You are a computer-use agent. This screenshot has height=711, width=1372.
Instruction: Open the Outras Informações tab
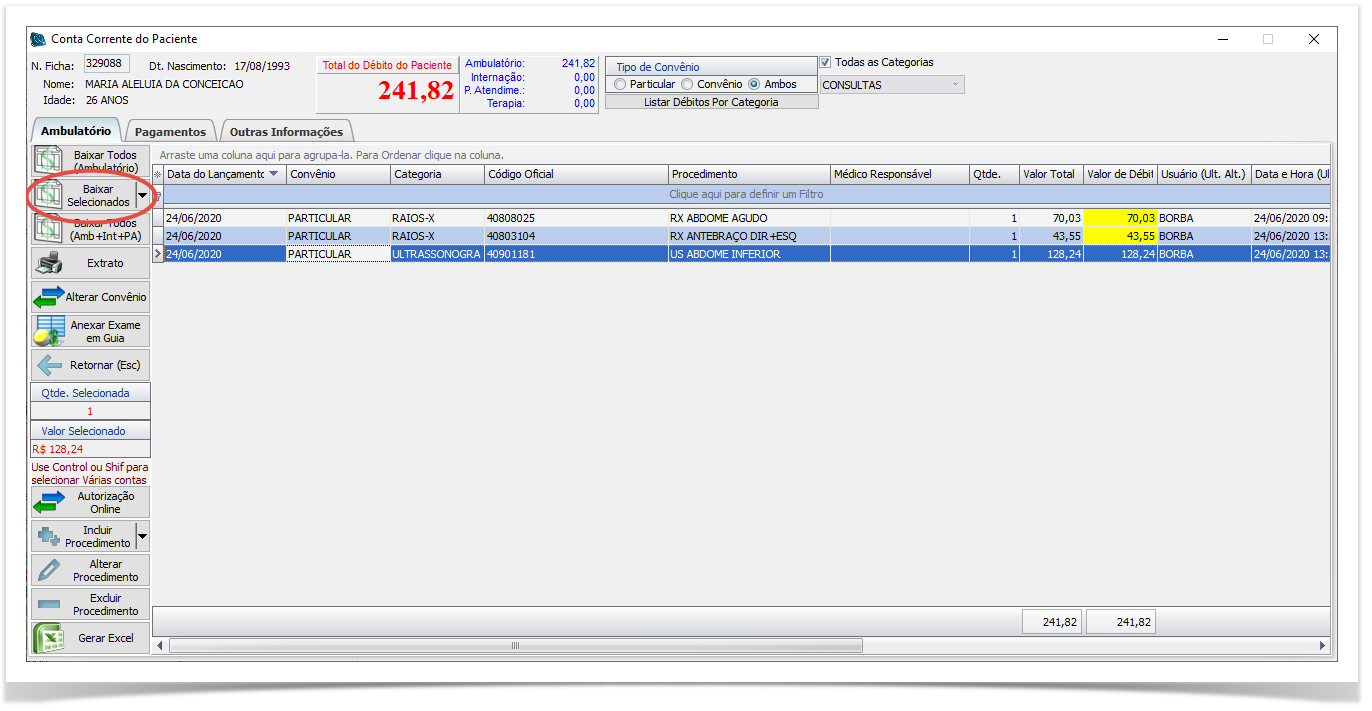(286, 132)
